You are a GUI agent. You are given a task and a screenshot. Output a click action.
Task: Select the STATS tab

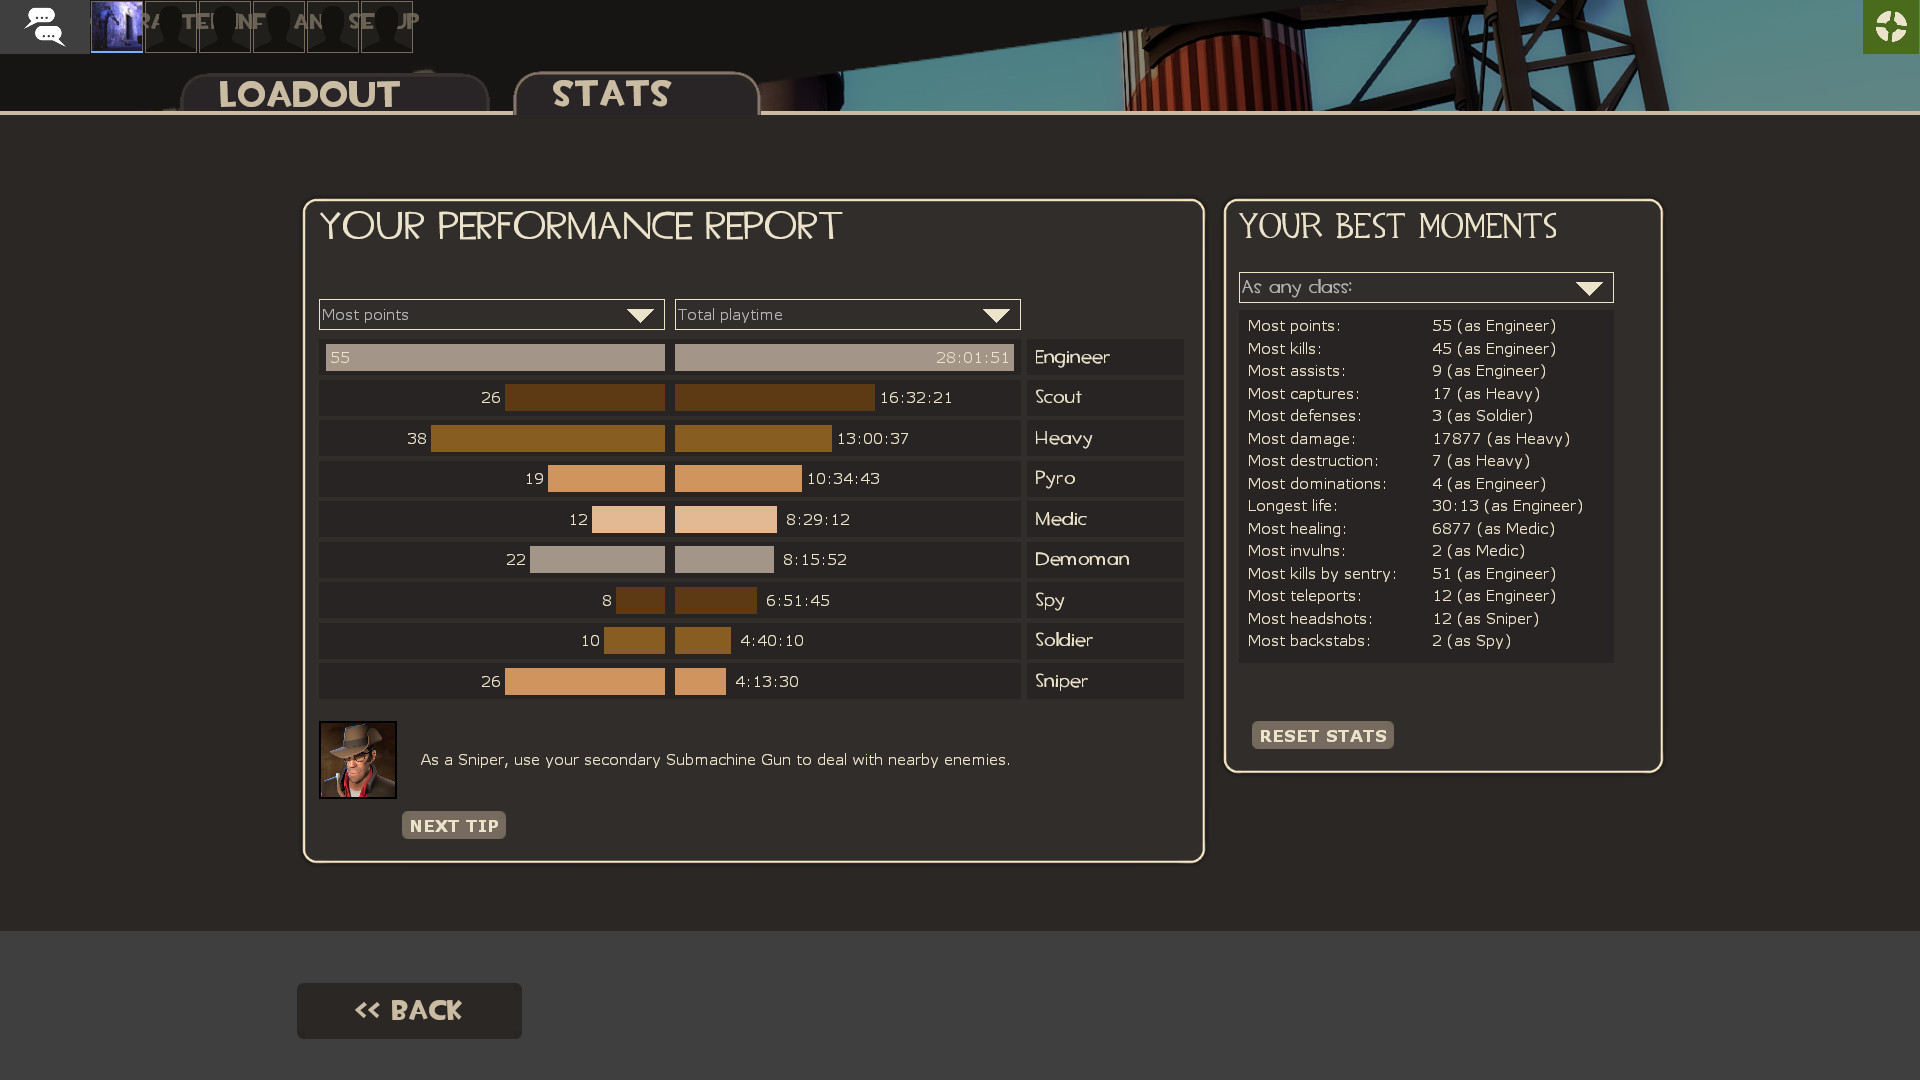pos(611,93)
